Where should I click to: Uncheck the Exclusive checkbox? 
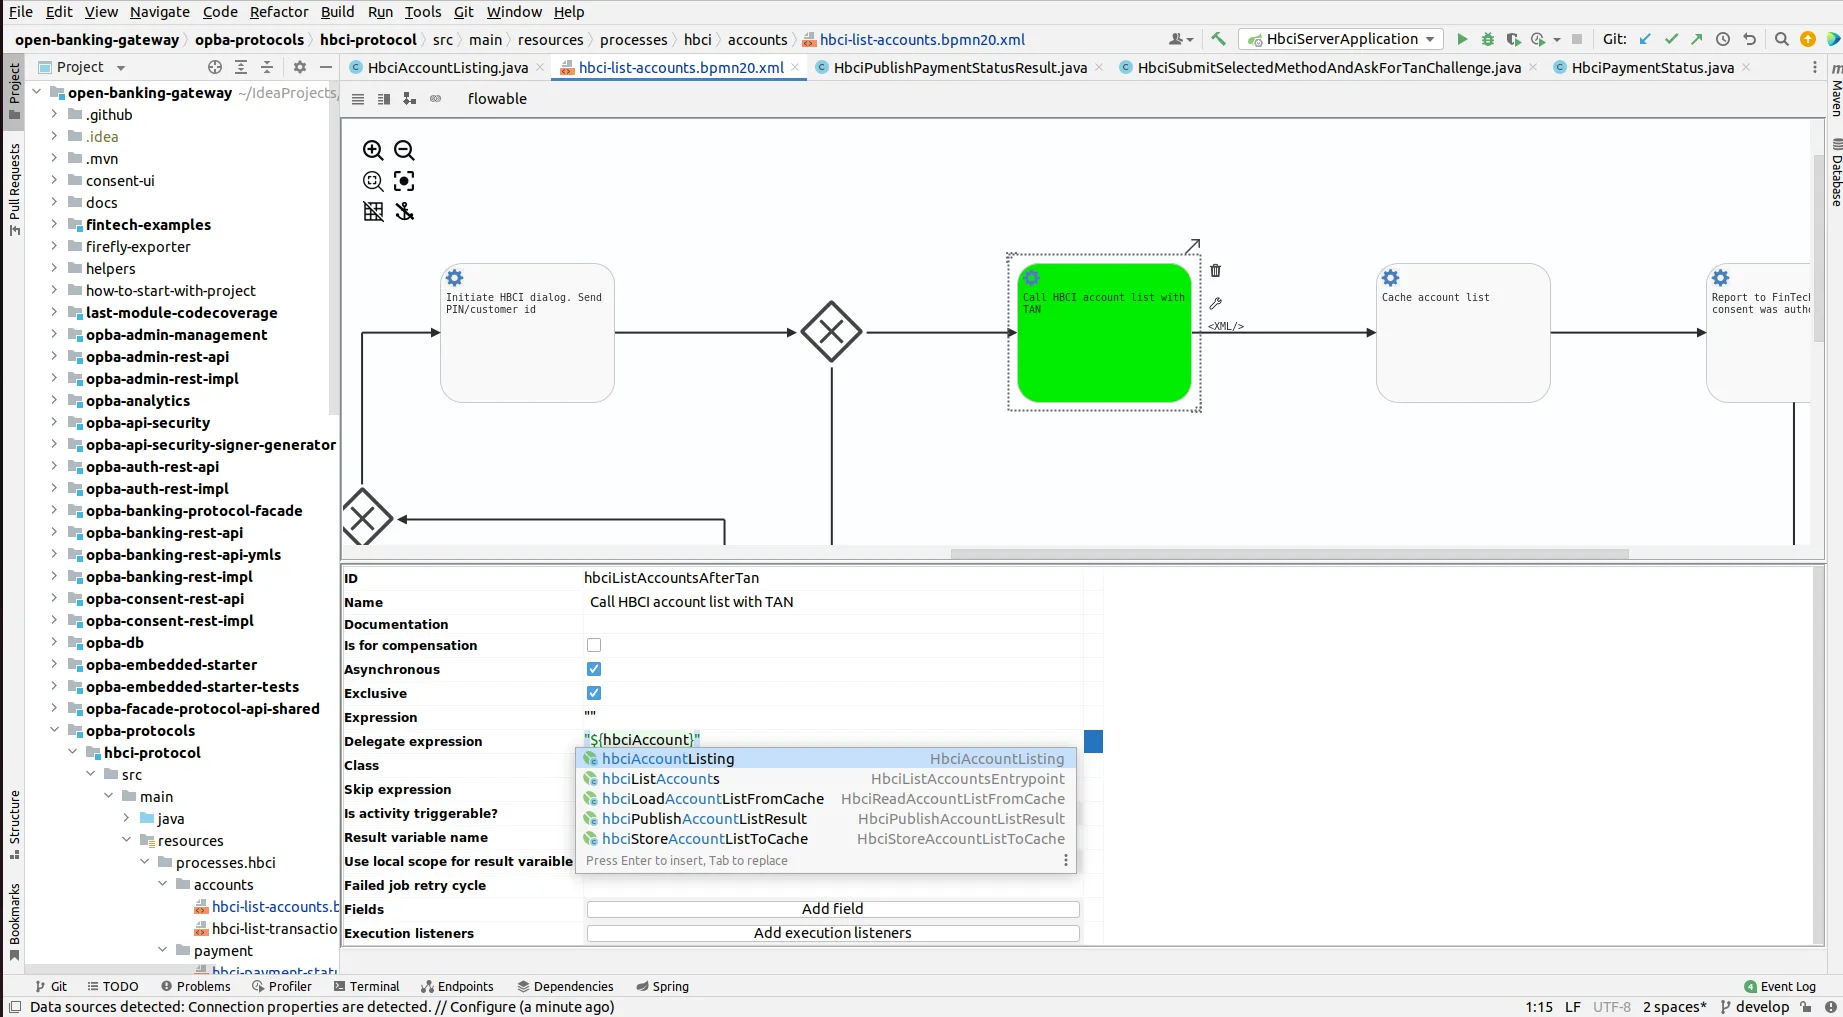(x=594, y=693)
